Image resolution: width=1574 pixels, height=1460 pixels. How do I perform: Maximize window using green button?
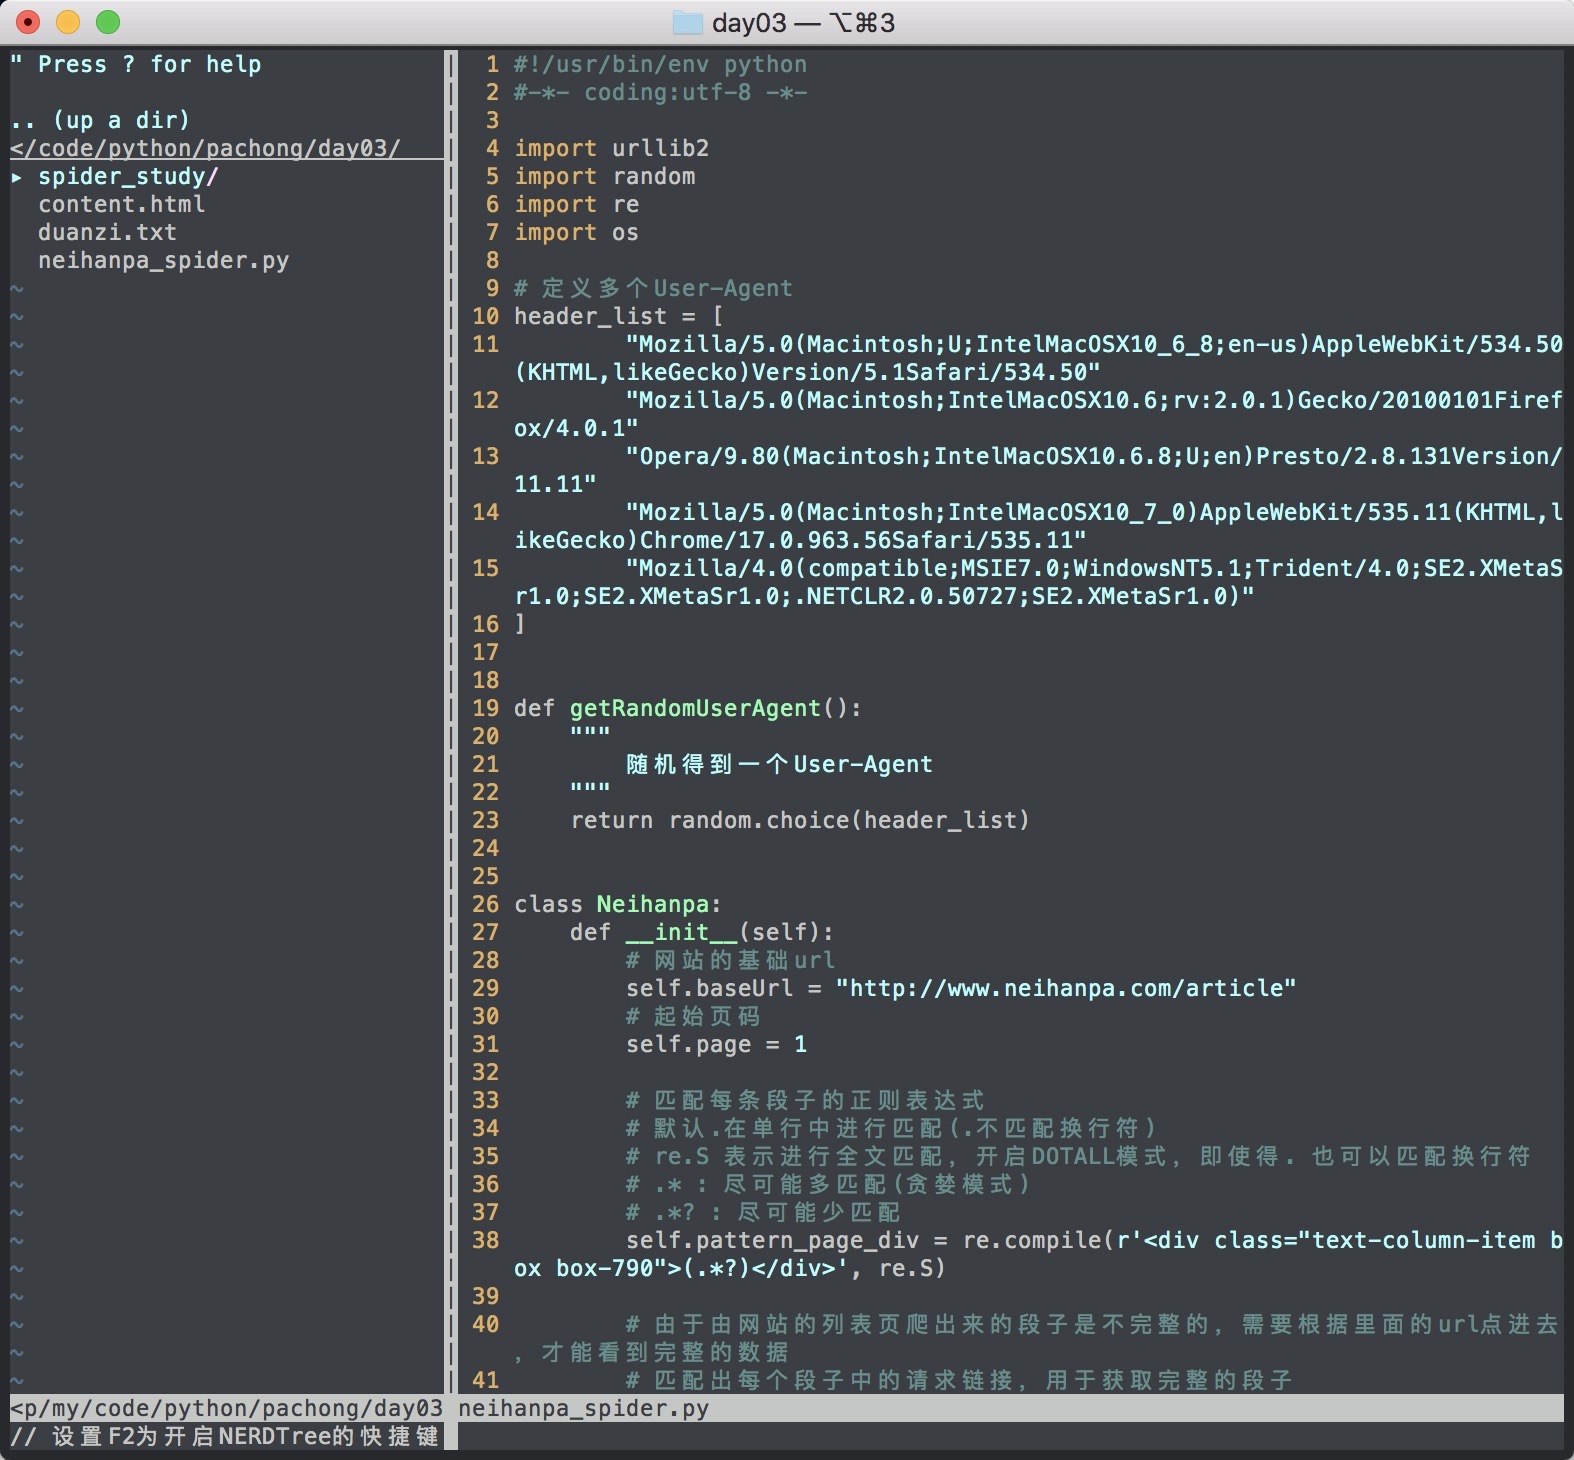[108, 22]
